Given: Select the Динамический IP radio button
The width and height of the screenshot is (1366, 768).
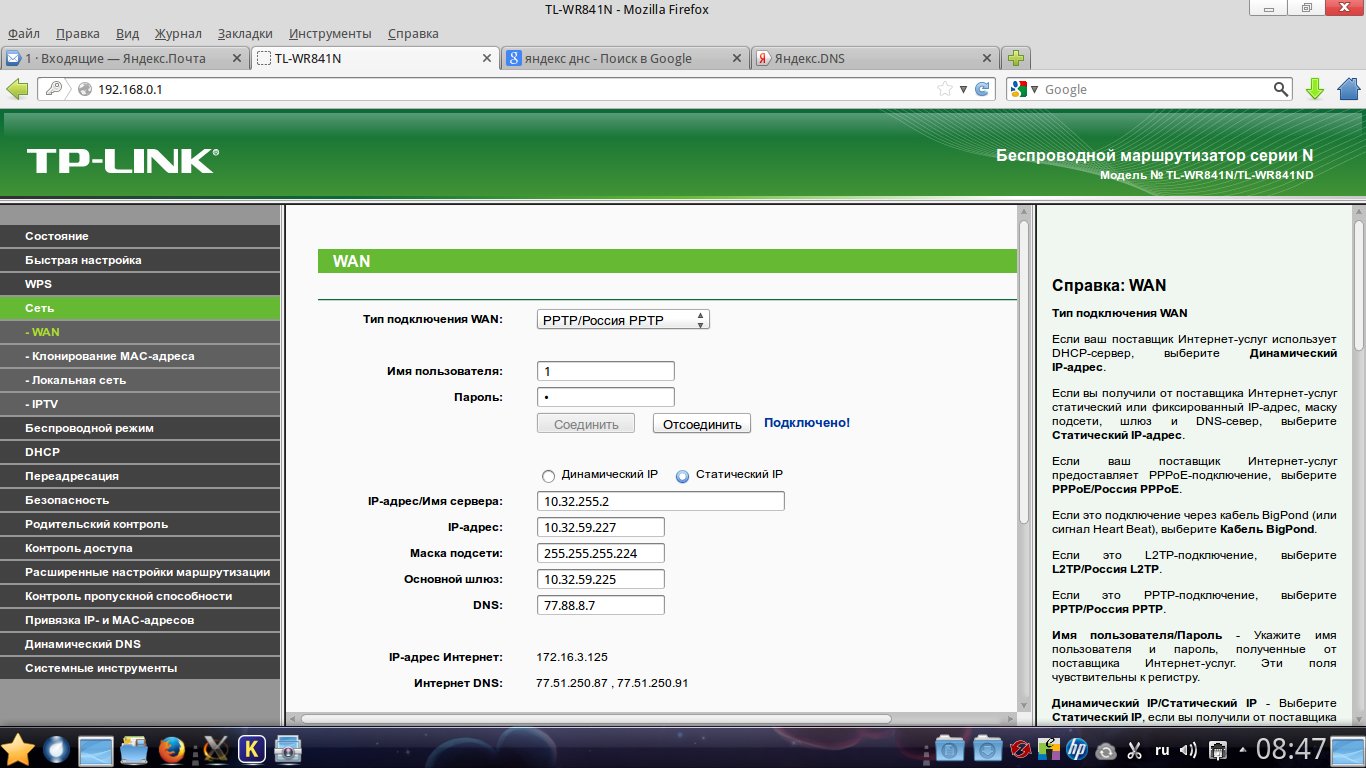Looking at the screenshot, I should coord(547,476).
